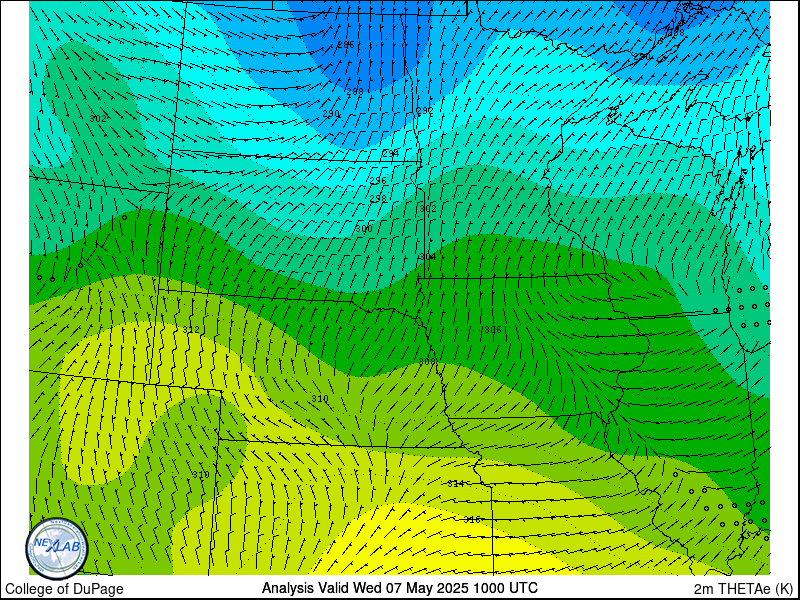Screen dimensions: 800x600
Task: Click the 298 contour label
Action: click(378, 198)
